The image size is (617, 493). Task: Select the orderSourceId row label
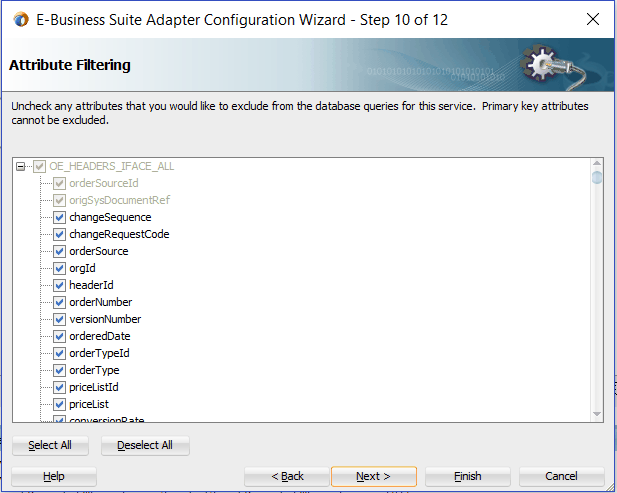(104, 183)
